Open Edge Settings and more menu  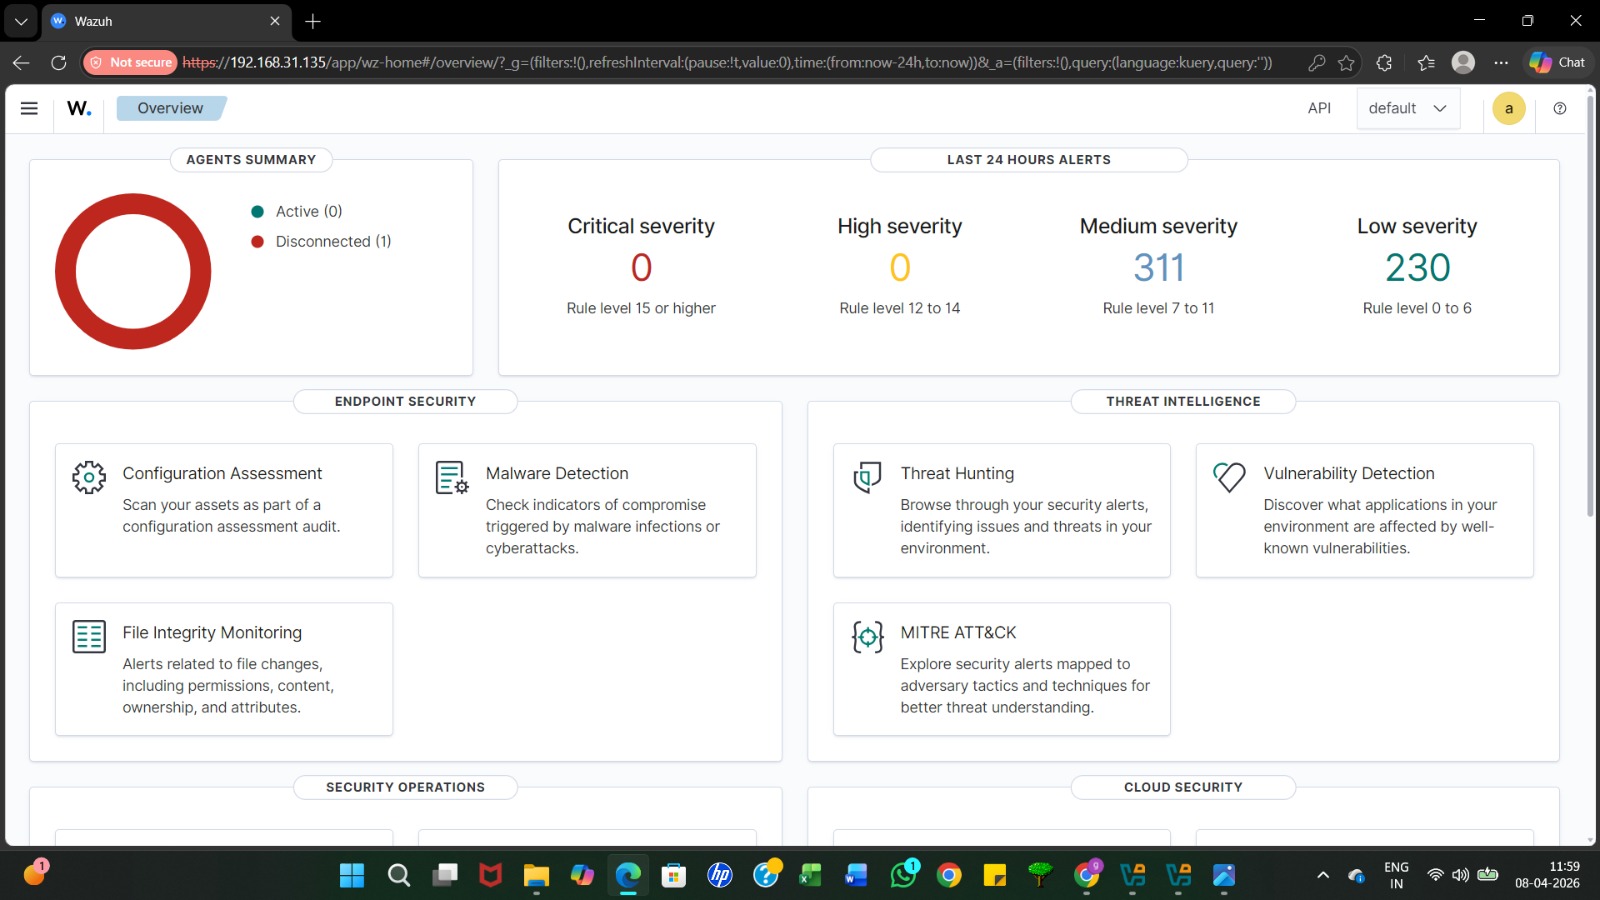[x=1501, y=62]
